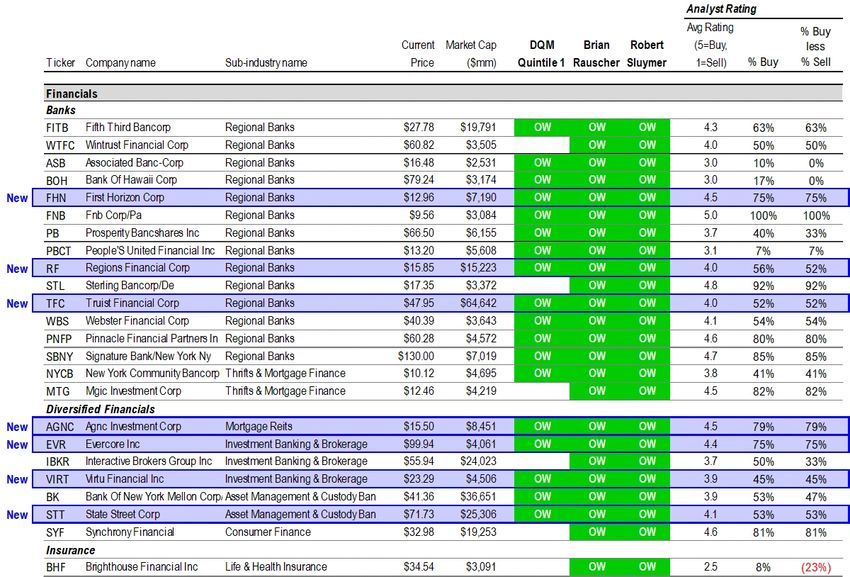Click the Sub-industry name column header

266,63
